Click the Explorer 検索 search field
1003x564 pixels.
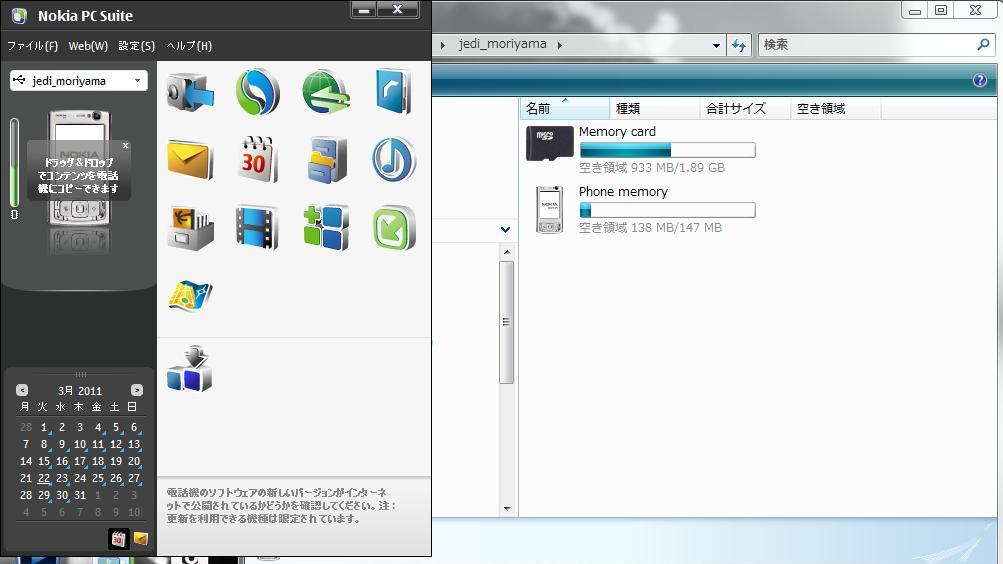point(866,45)
